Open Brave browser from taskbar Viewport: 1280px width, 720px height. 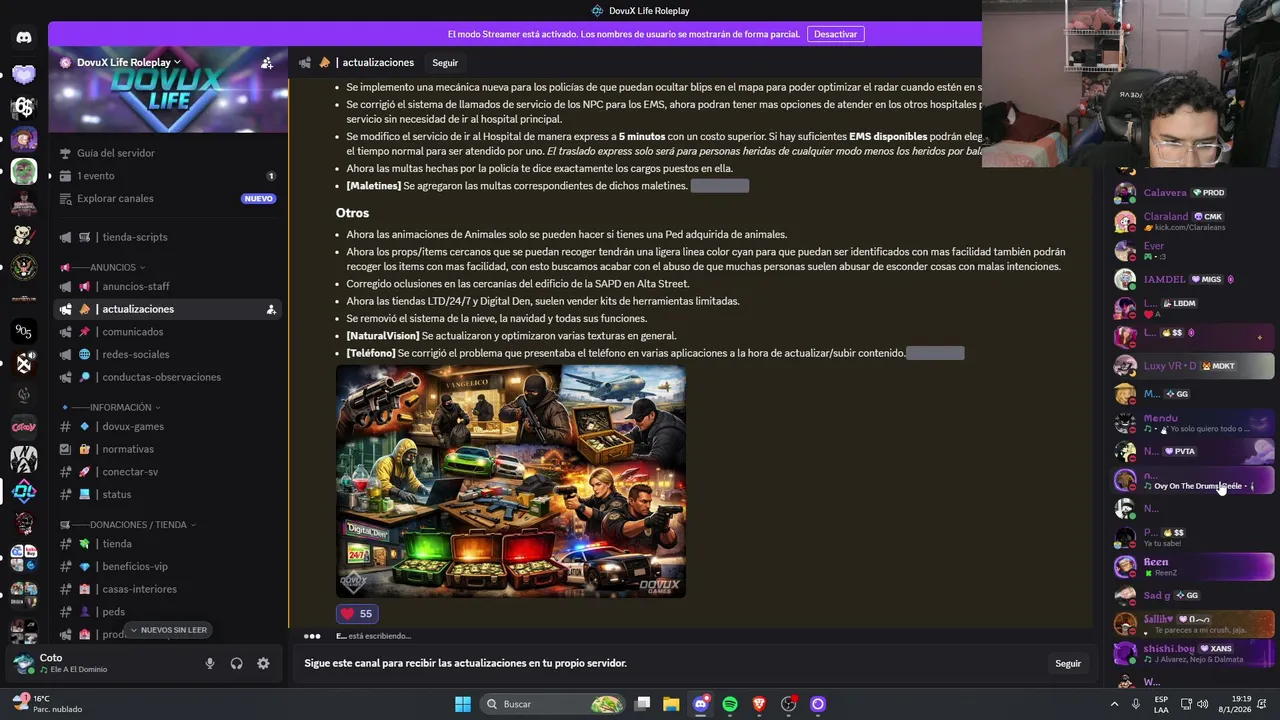pos(759,704)
